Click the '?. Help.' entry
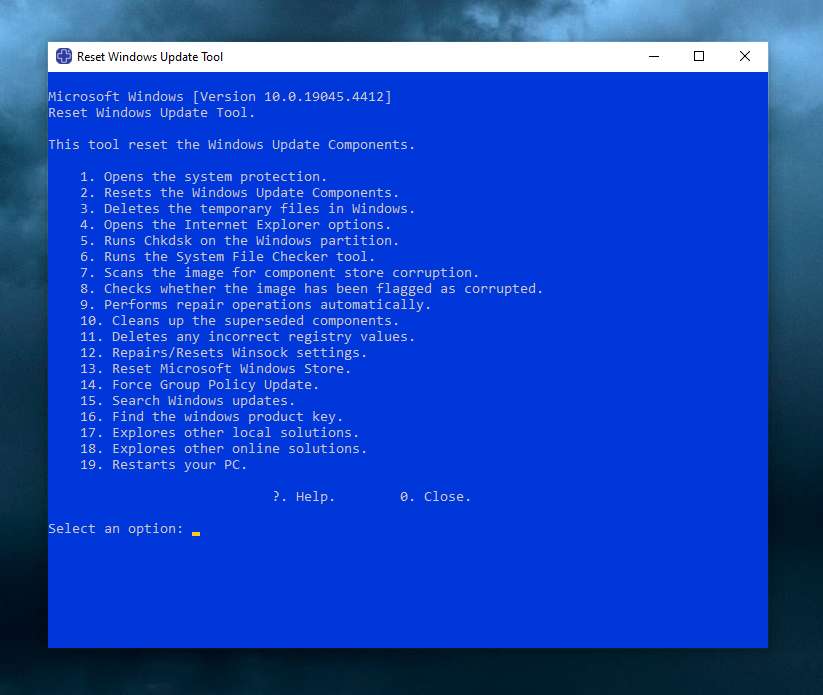 click(303, 497)
